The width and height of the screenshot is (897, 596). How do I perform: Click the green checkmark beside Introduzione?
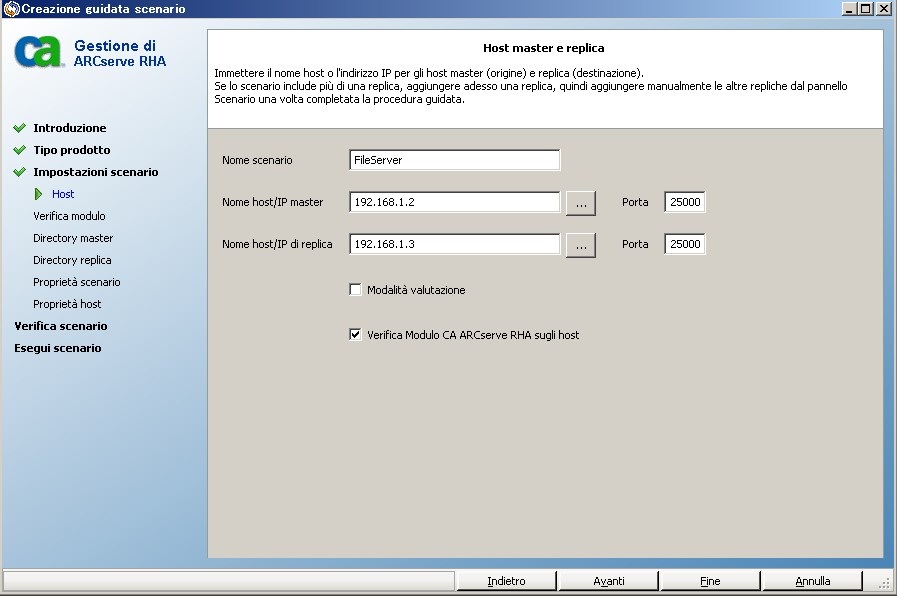point(19,128)
